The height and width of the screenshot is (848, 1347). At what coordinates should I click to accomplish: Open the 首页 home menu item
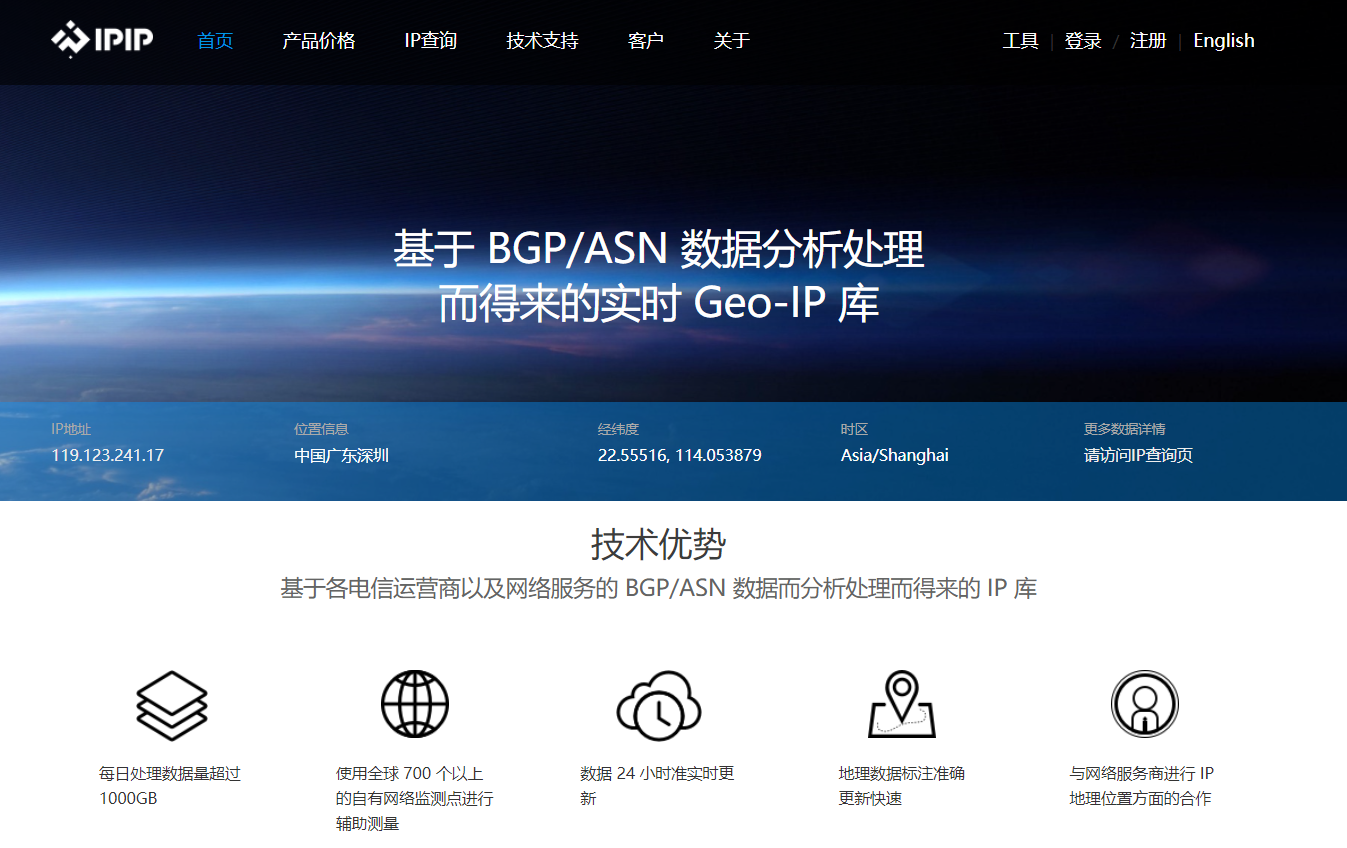tap(215, 41)
